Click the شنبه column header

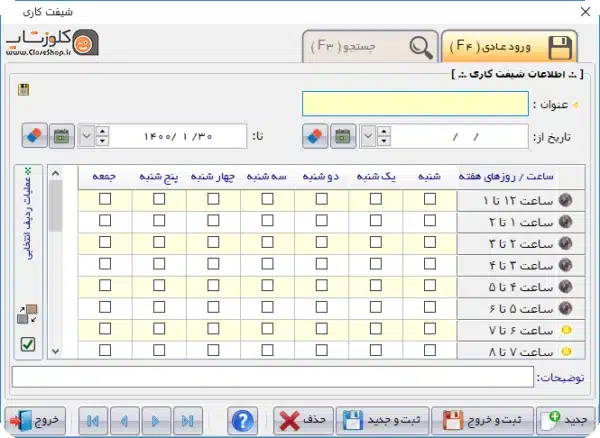tap(429, 177)
